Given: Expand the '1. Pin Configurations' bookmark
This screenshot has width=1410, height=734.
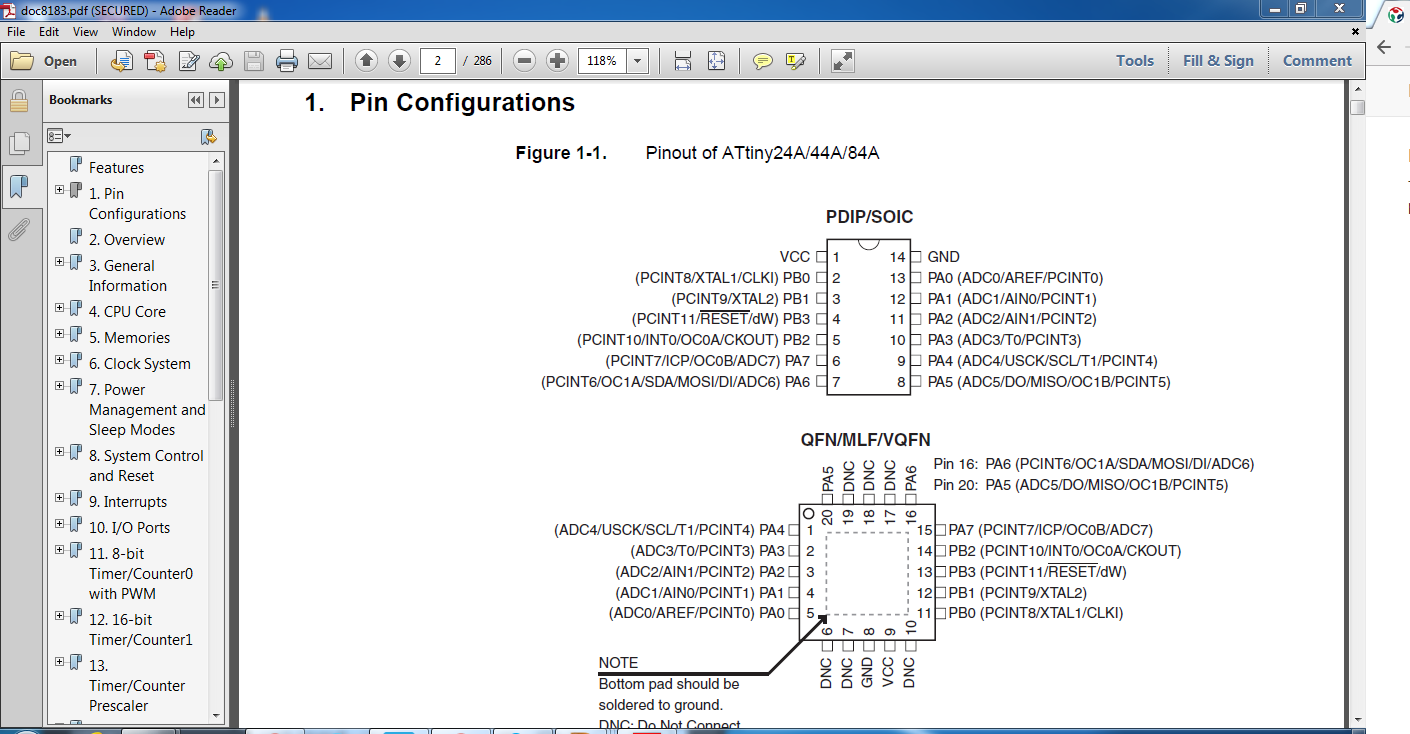Looking at the screenshot, I should (x=60, y=190).
